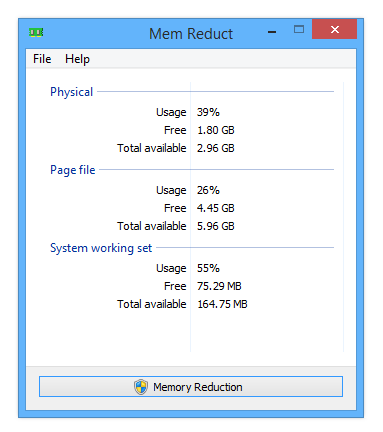383x432 pixels.
Task: Click the Physical total available 2.96 GB
Action: coord(216,148)
